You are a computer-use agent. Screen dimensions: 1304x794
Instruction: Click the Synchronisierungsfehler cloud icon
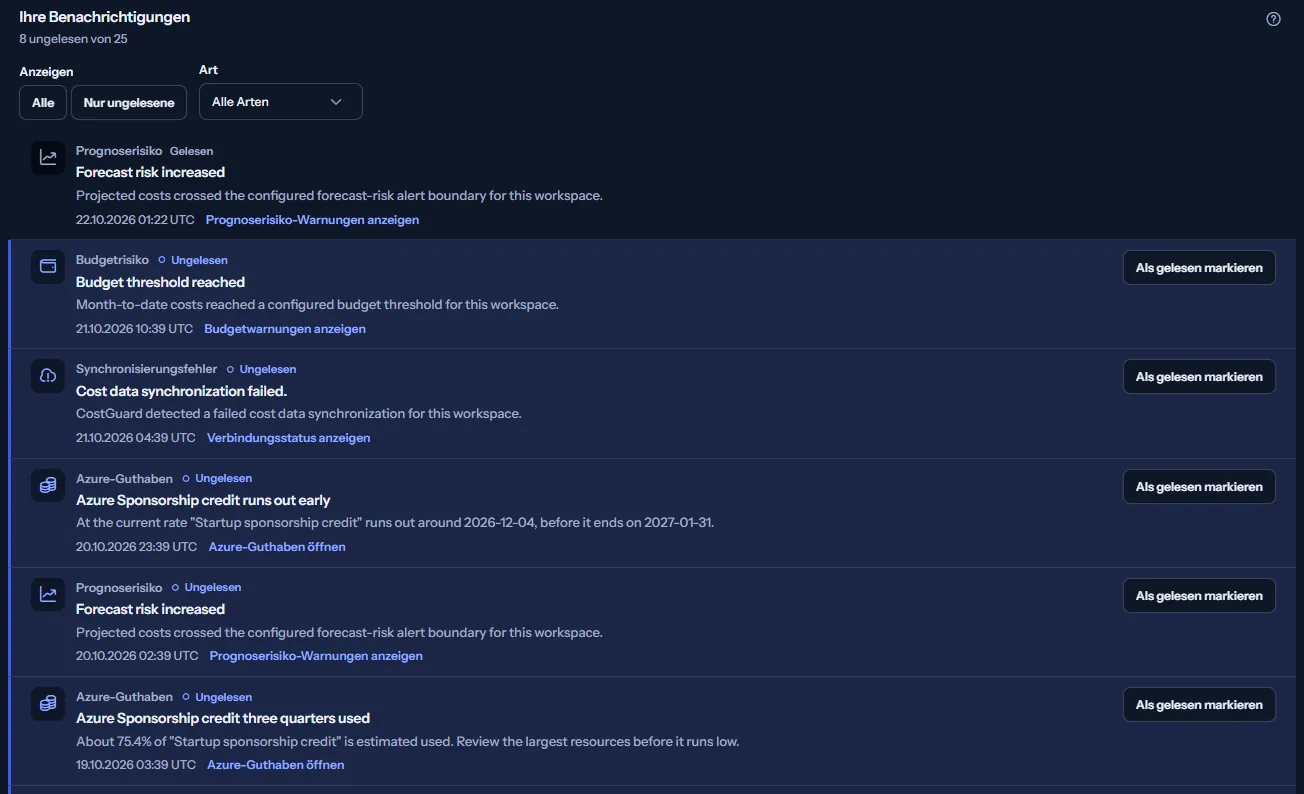coord(48,376)
